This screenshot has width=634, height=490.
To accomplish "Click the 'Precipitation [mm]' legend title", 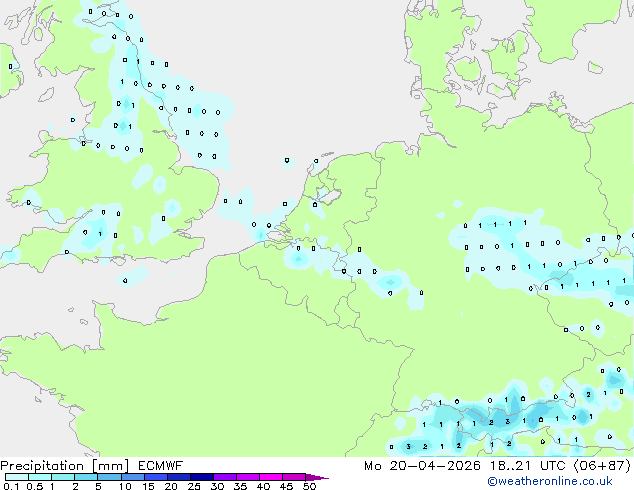I will coord(64,466).
